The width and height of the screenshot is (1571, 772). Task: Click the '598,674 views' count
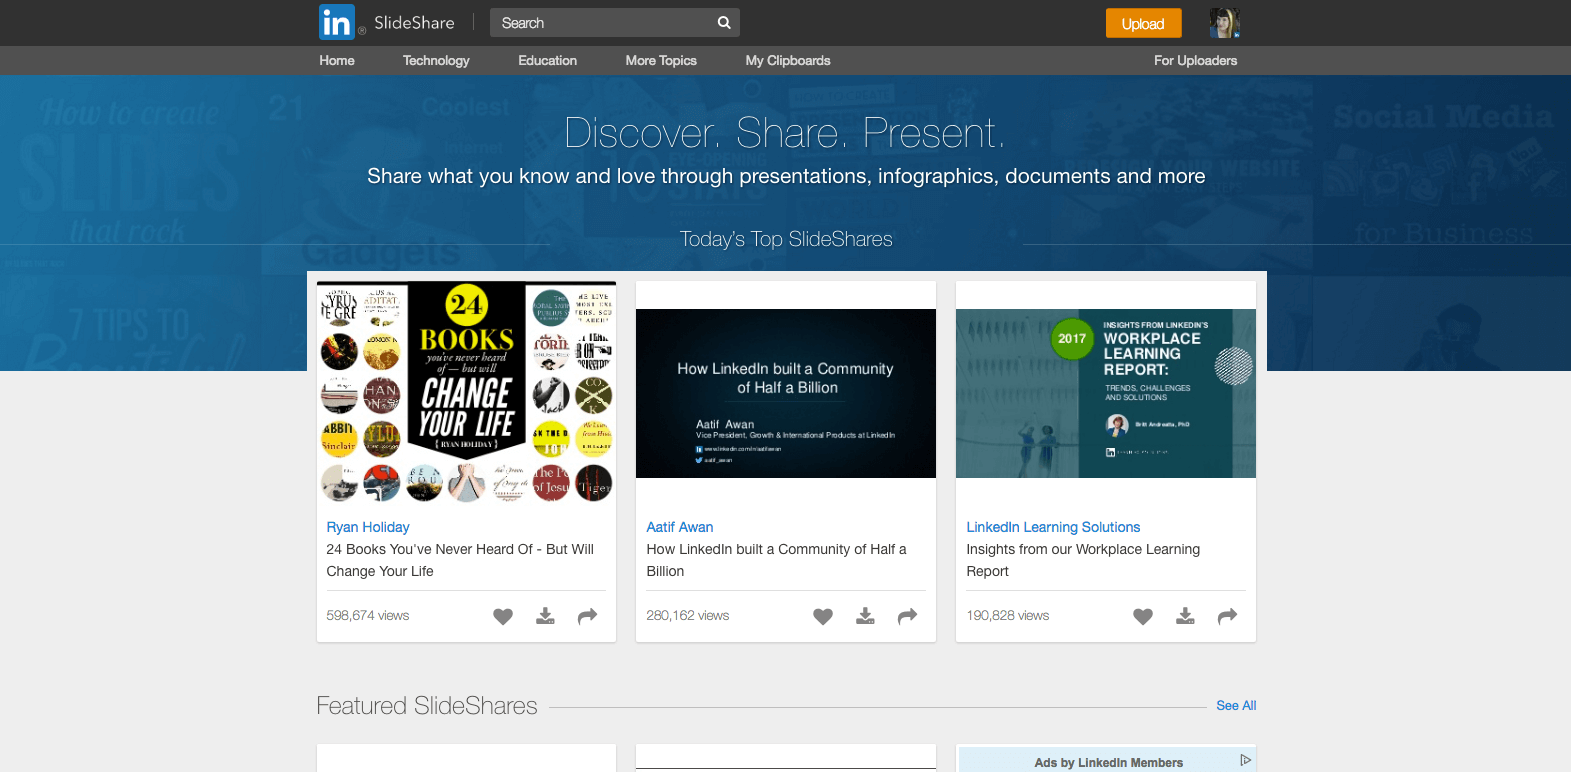coord(368,616)
